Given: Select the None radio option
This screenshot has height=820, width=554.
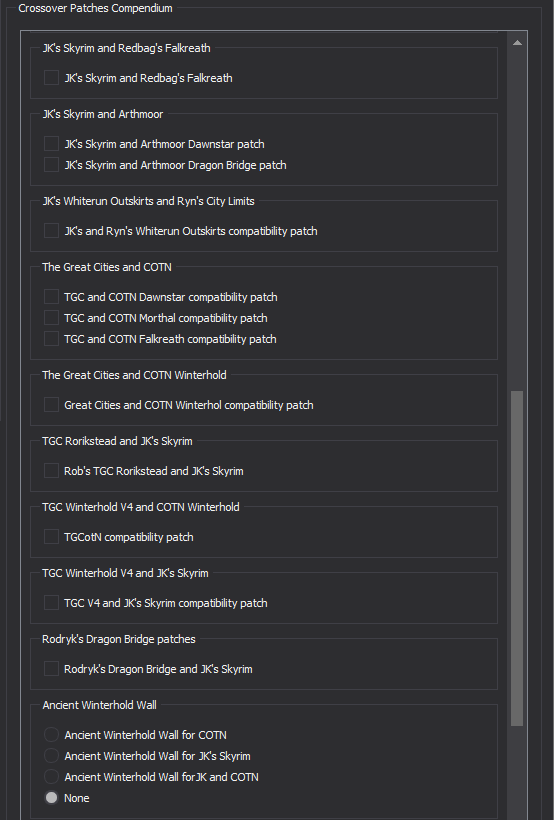Looking at the screenshot, I should tap(51, 798).
